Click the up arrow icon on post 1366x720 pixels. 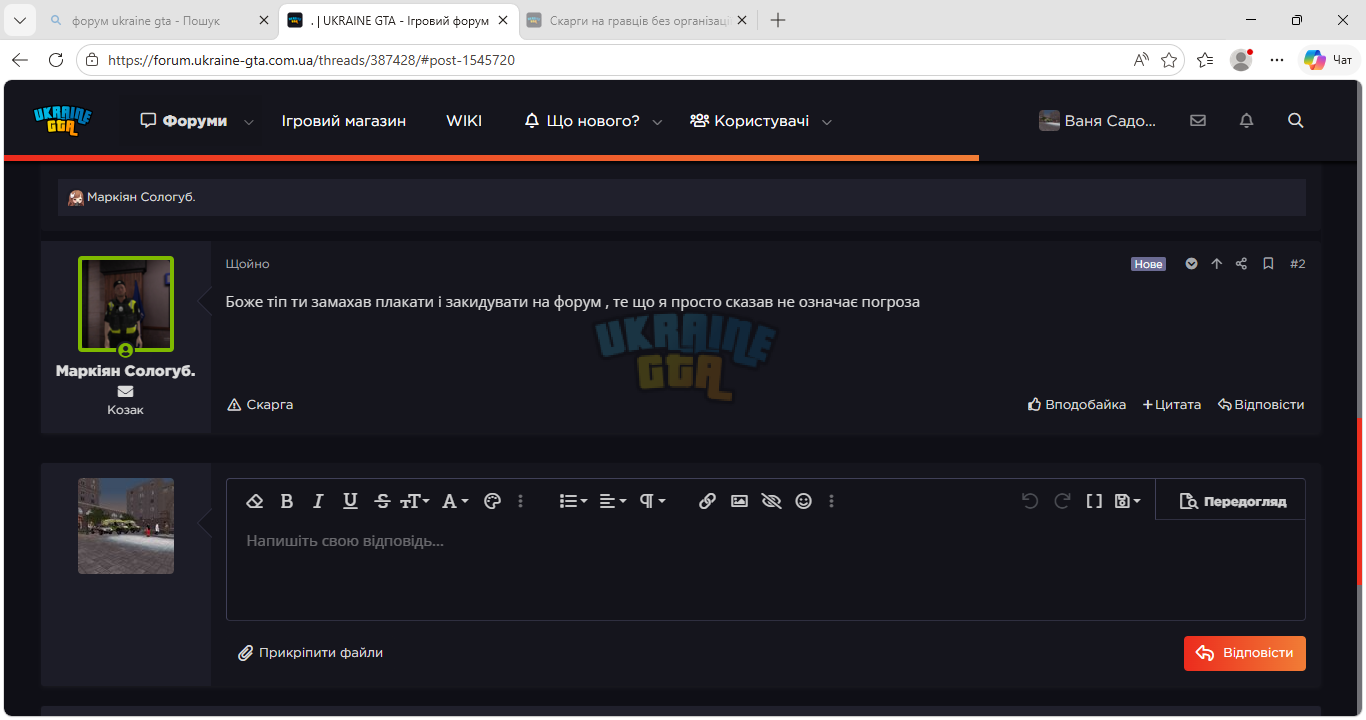click(1216, 264)
